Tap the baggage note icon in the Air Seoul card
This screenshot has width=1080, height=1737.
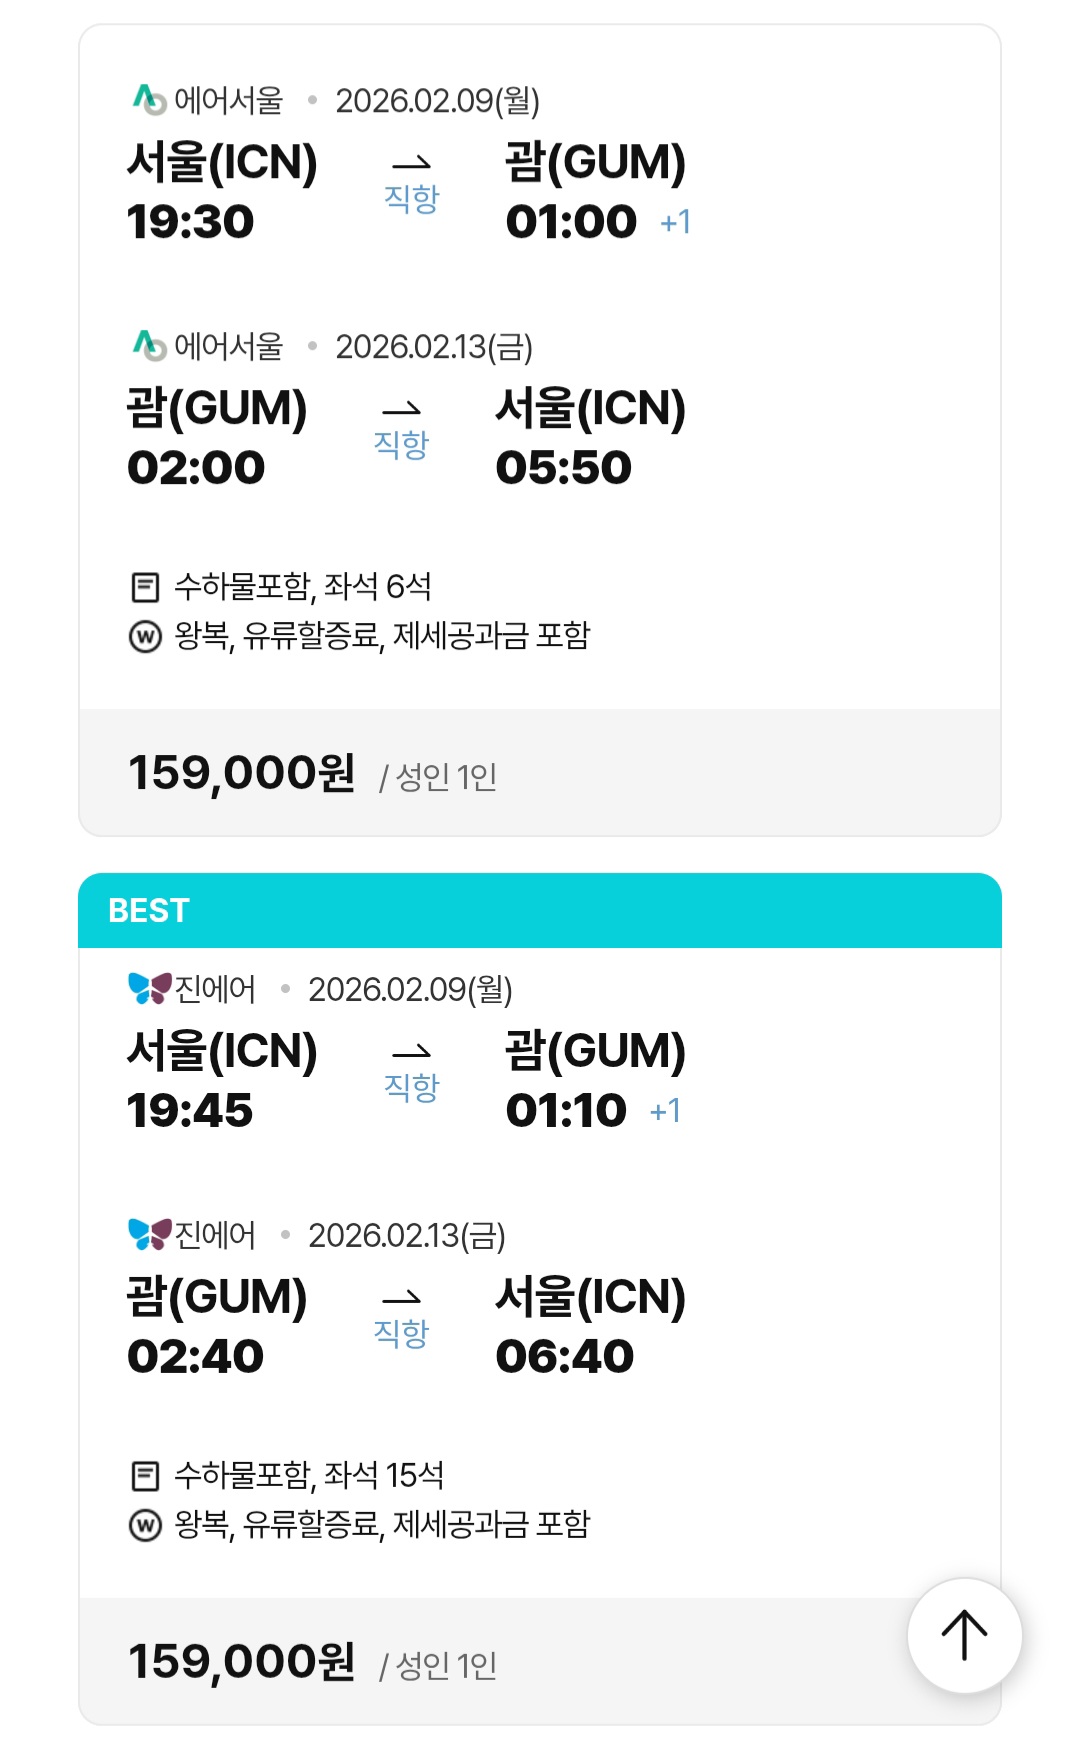pyautogui.click(x=146, y=587)
